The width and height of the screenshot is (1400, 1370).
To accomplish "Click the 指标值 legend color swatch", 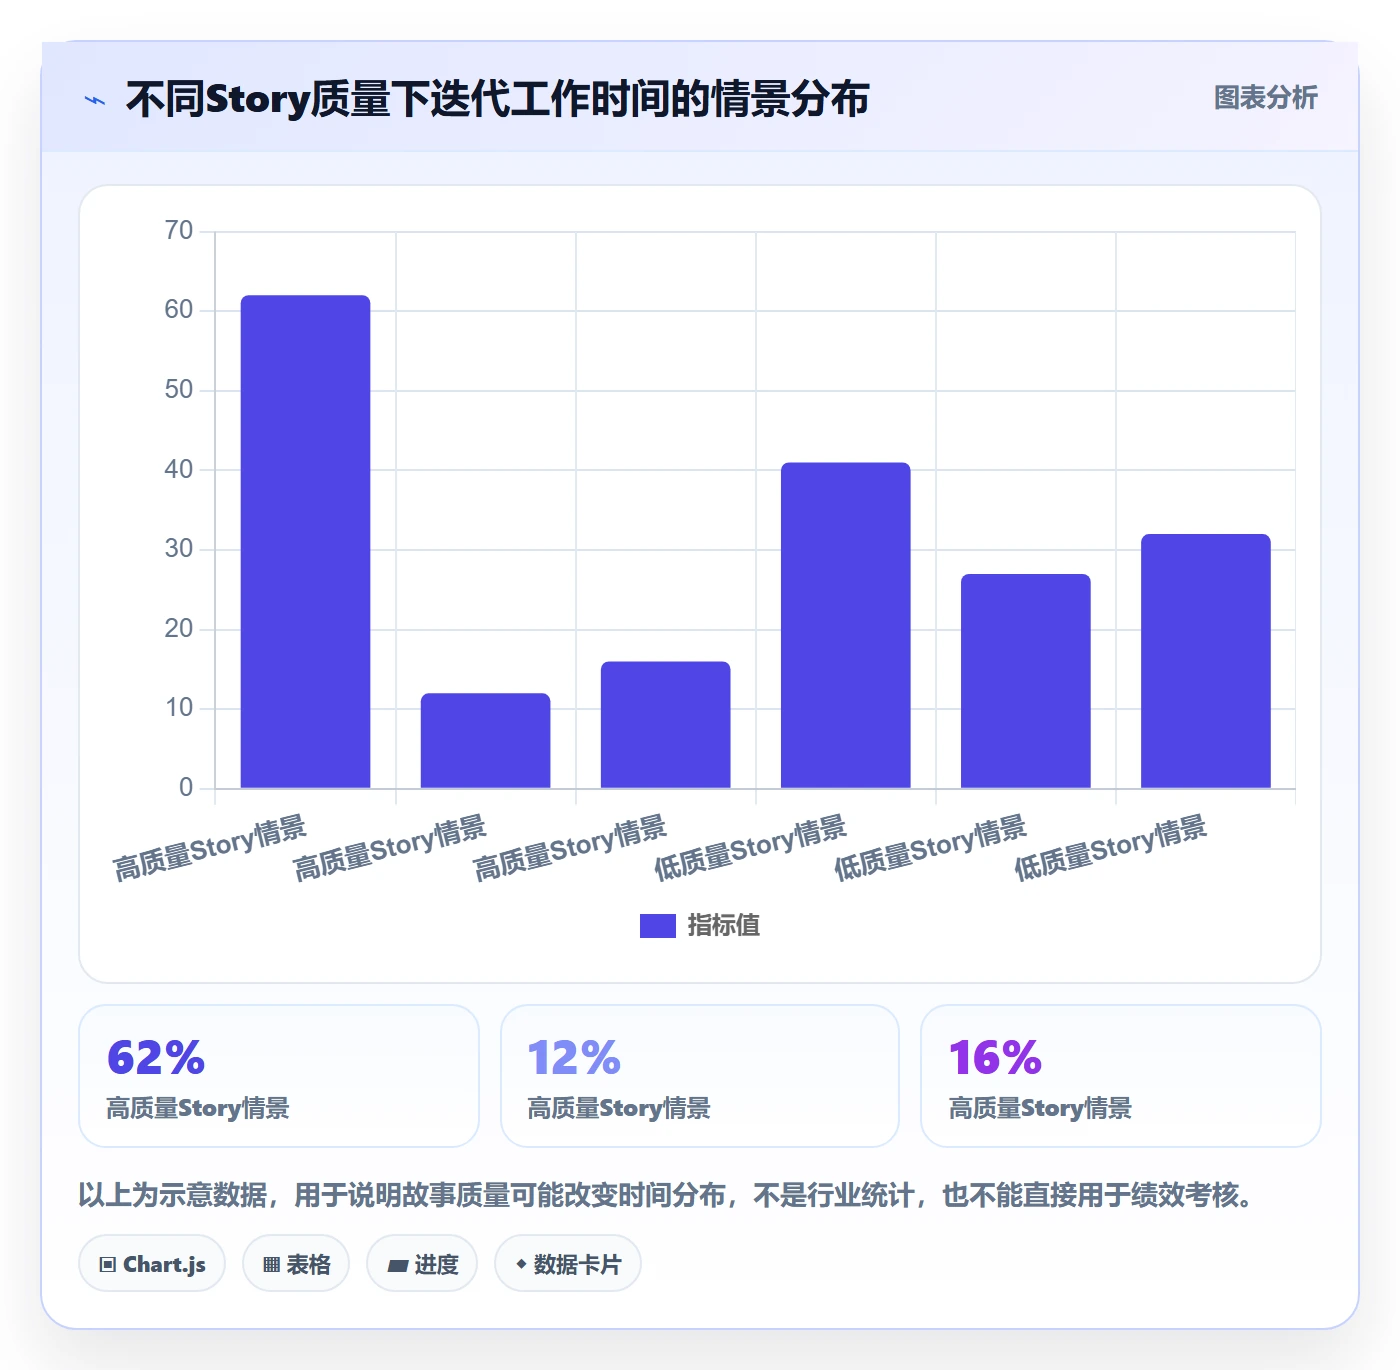I will coord(658,926).
